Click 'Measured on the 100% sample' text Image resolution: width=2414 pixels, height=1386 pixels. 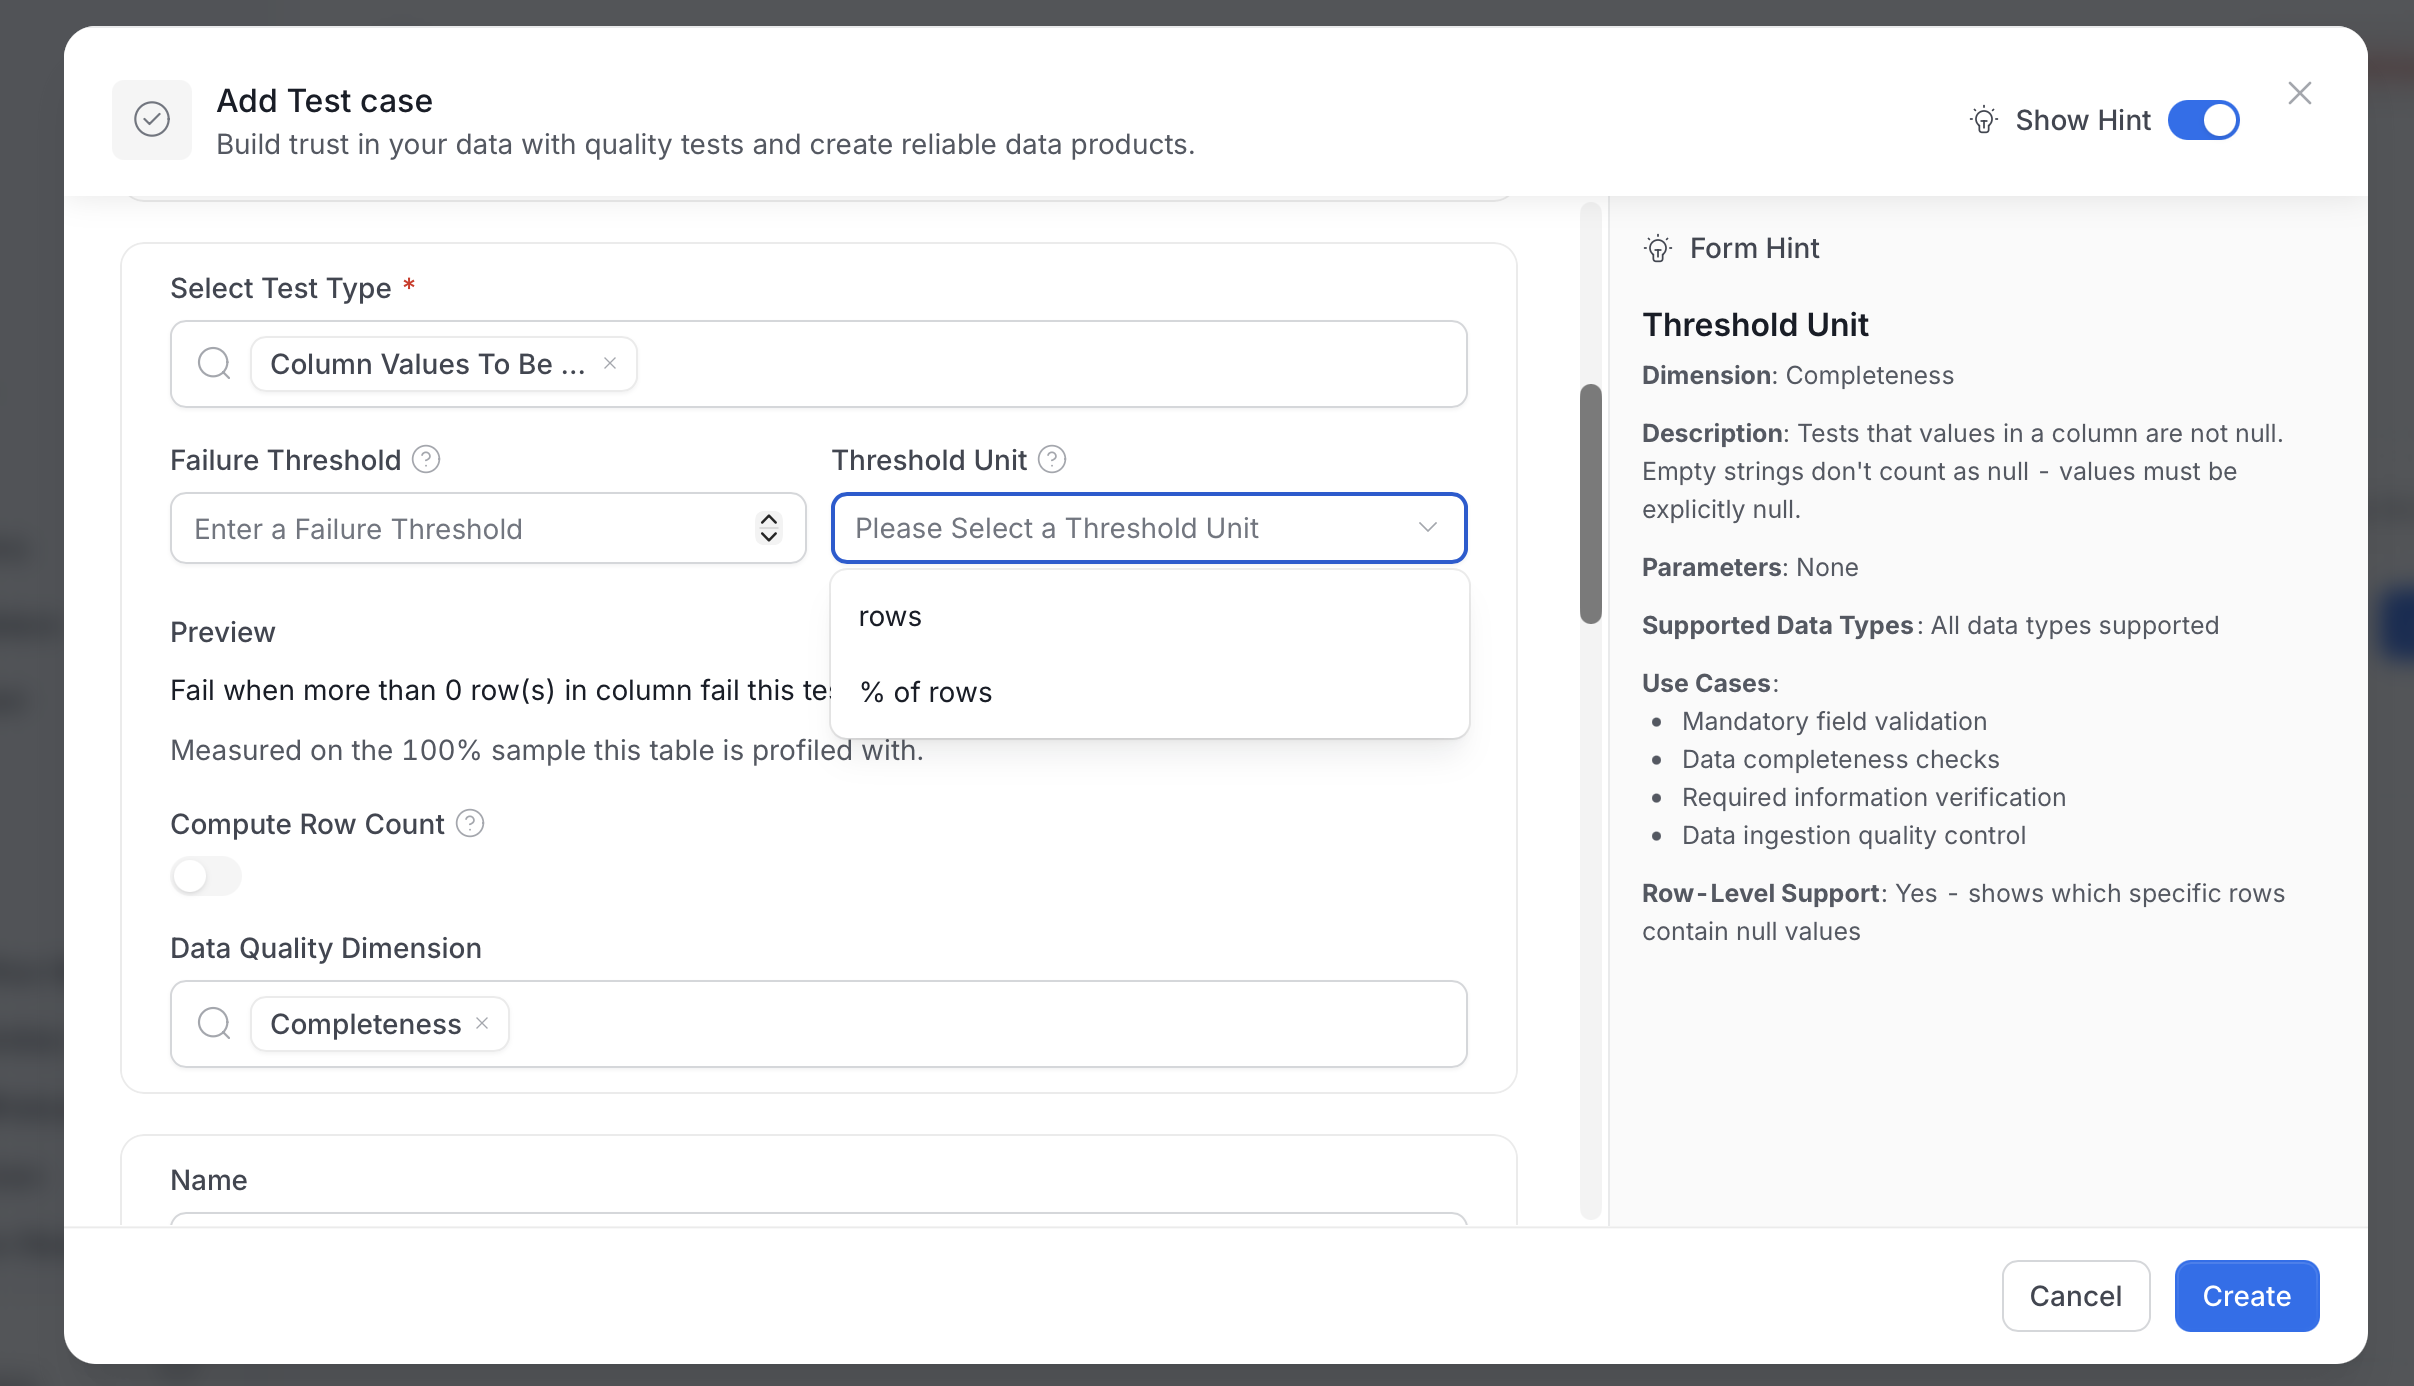pos(546,750)
